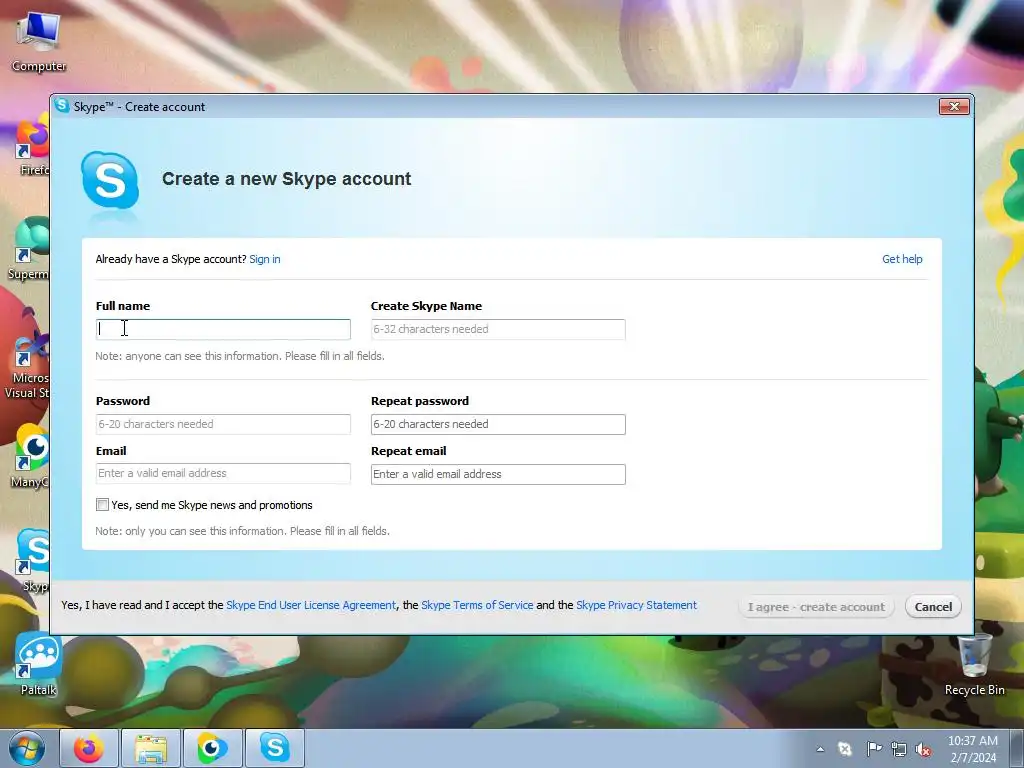Open Windows Explorer from the taskbar

pos(151,748)
